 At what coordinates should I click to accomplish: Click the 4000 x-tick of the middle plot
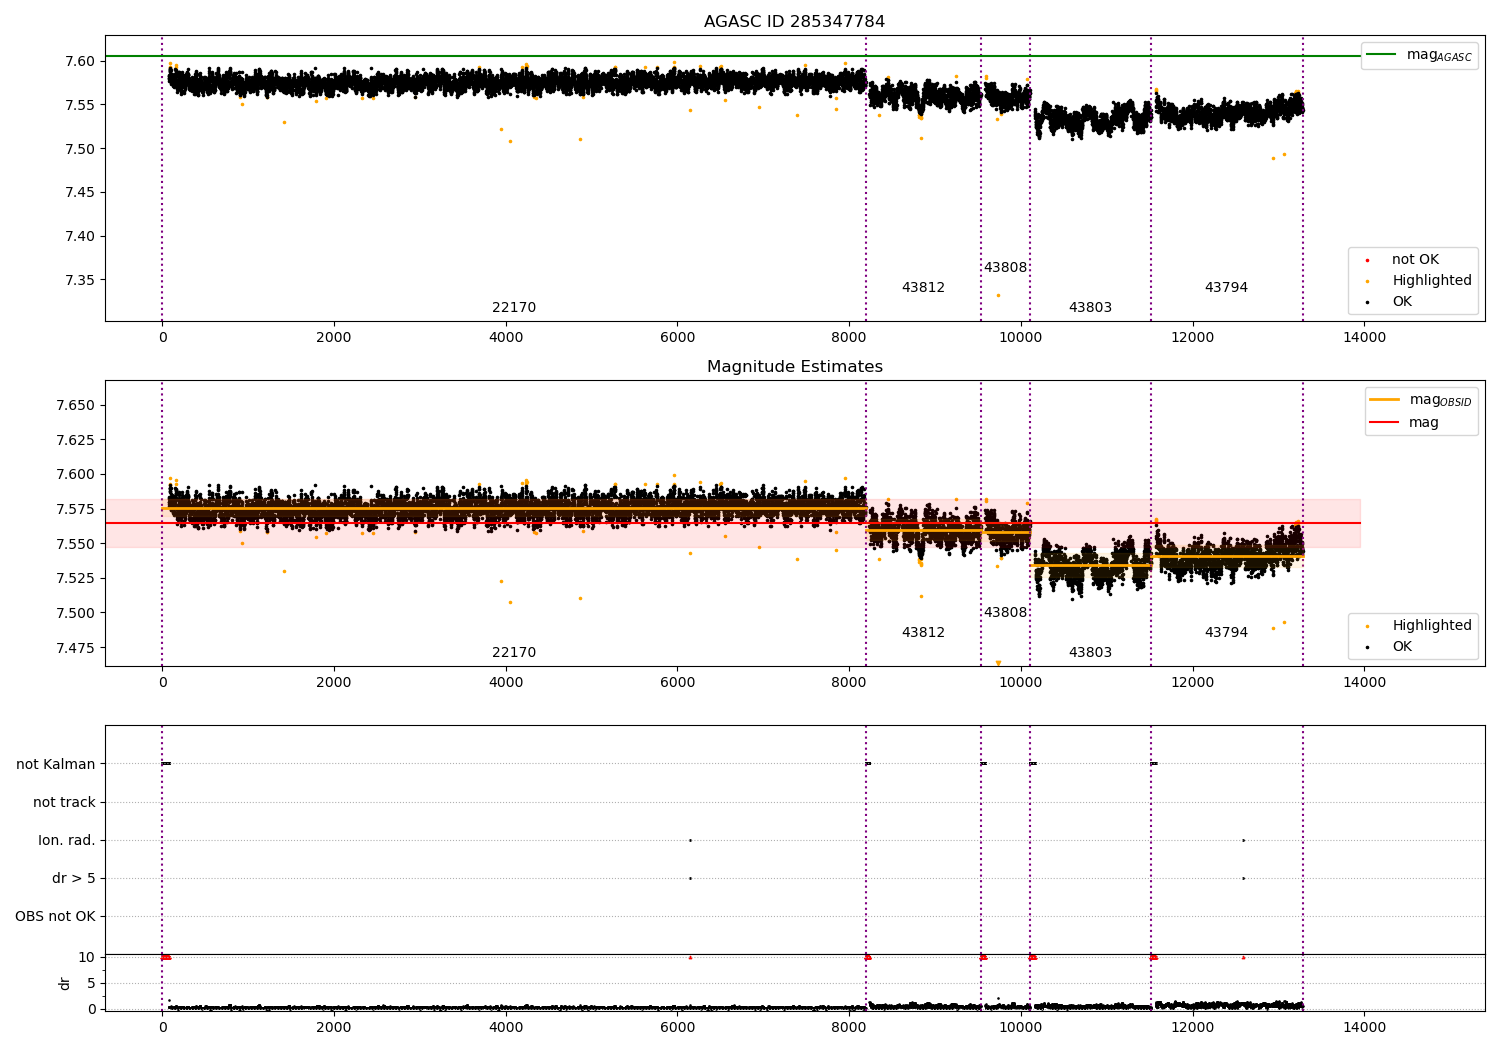tap(506, 683)
